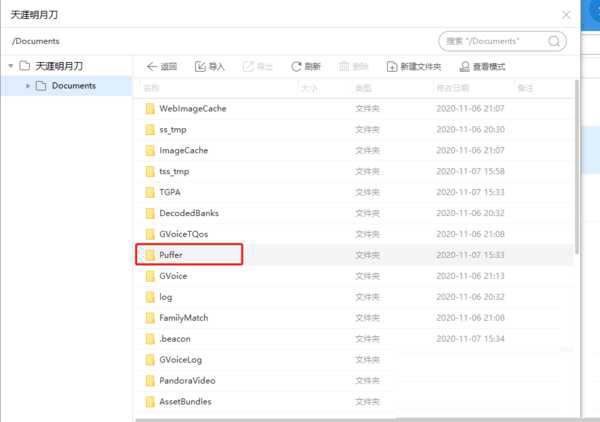Screen dimensions: 600x422
Task: Open the 查看模式 view mode option
Action: click(482, 66)
